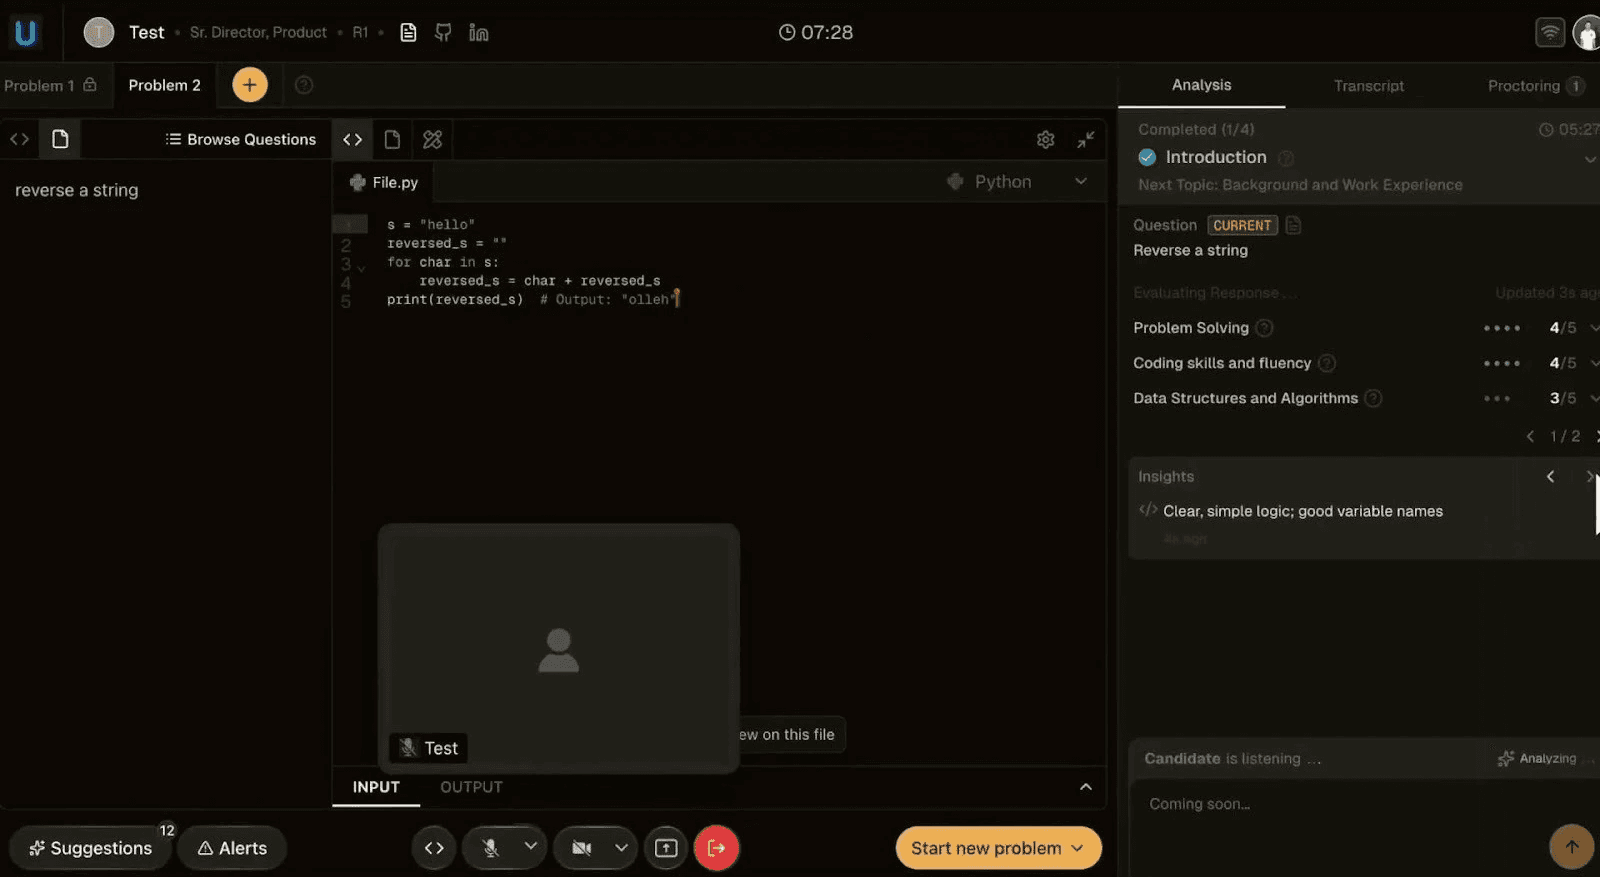Expand Coding skills and fluency details
The height and width of the screenshot is (877, 1600).
1593,363
